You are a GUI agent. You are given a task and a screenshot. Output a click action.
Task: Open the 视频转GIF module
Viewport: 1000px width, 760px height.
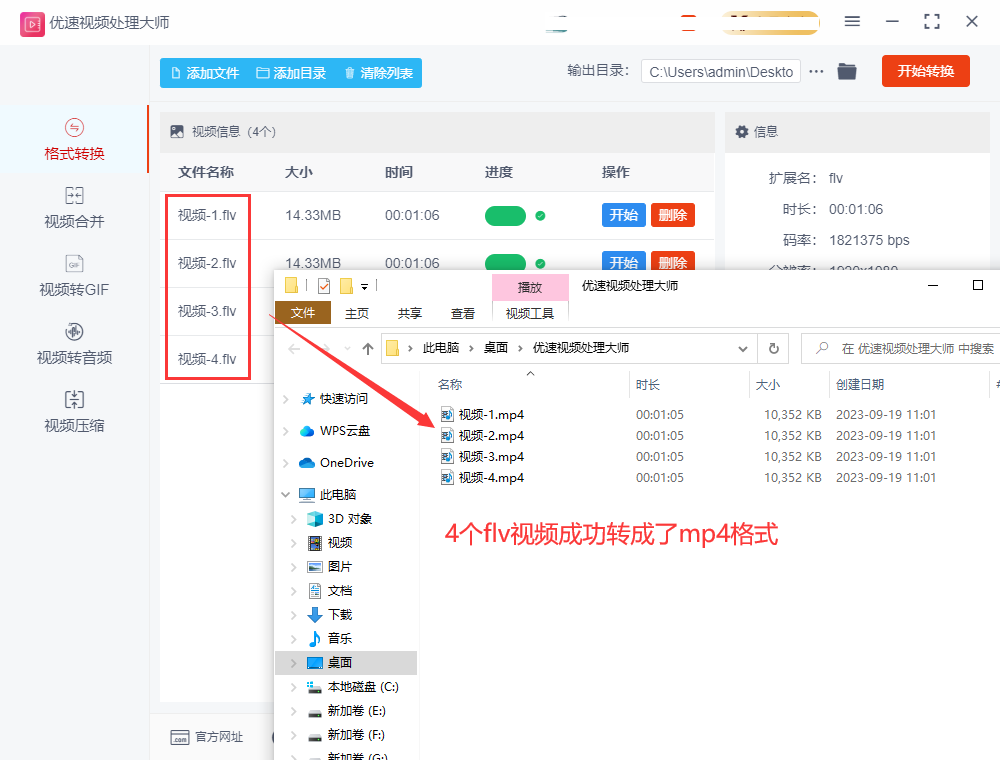point(74,276)
